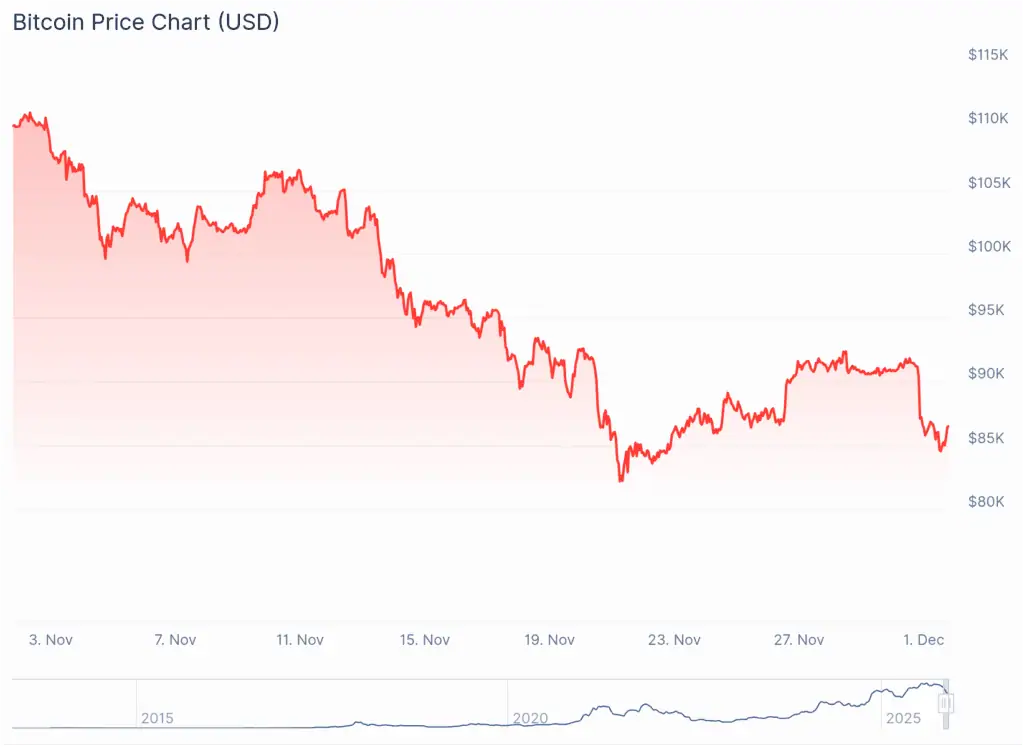This screenshot has width=1024, height=747.
Task: Click the 27. Nov date label
Action: (x=798, y=640)
